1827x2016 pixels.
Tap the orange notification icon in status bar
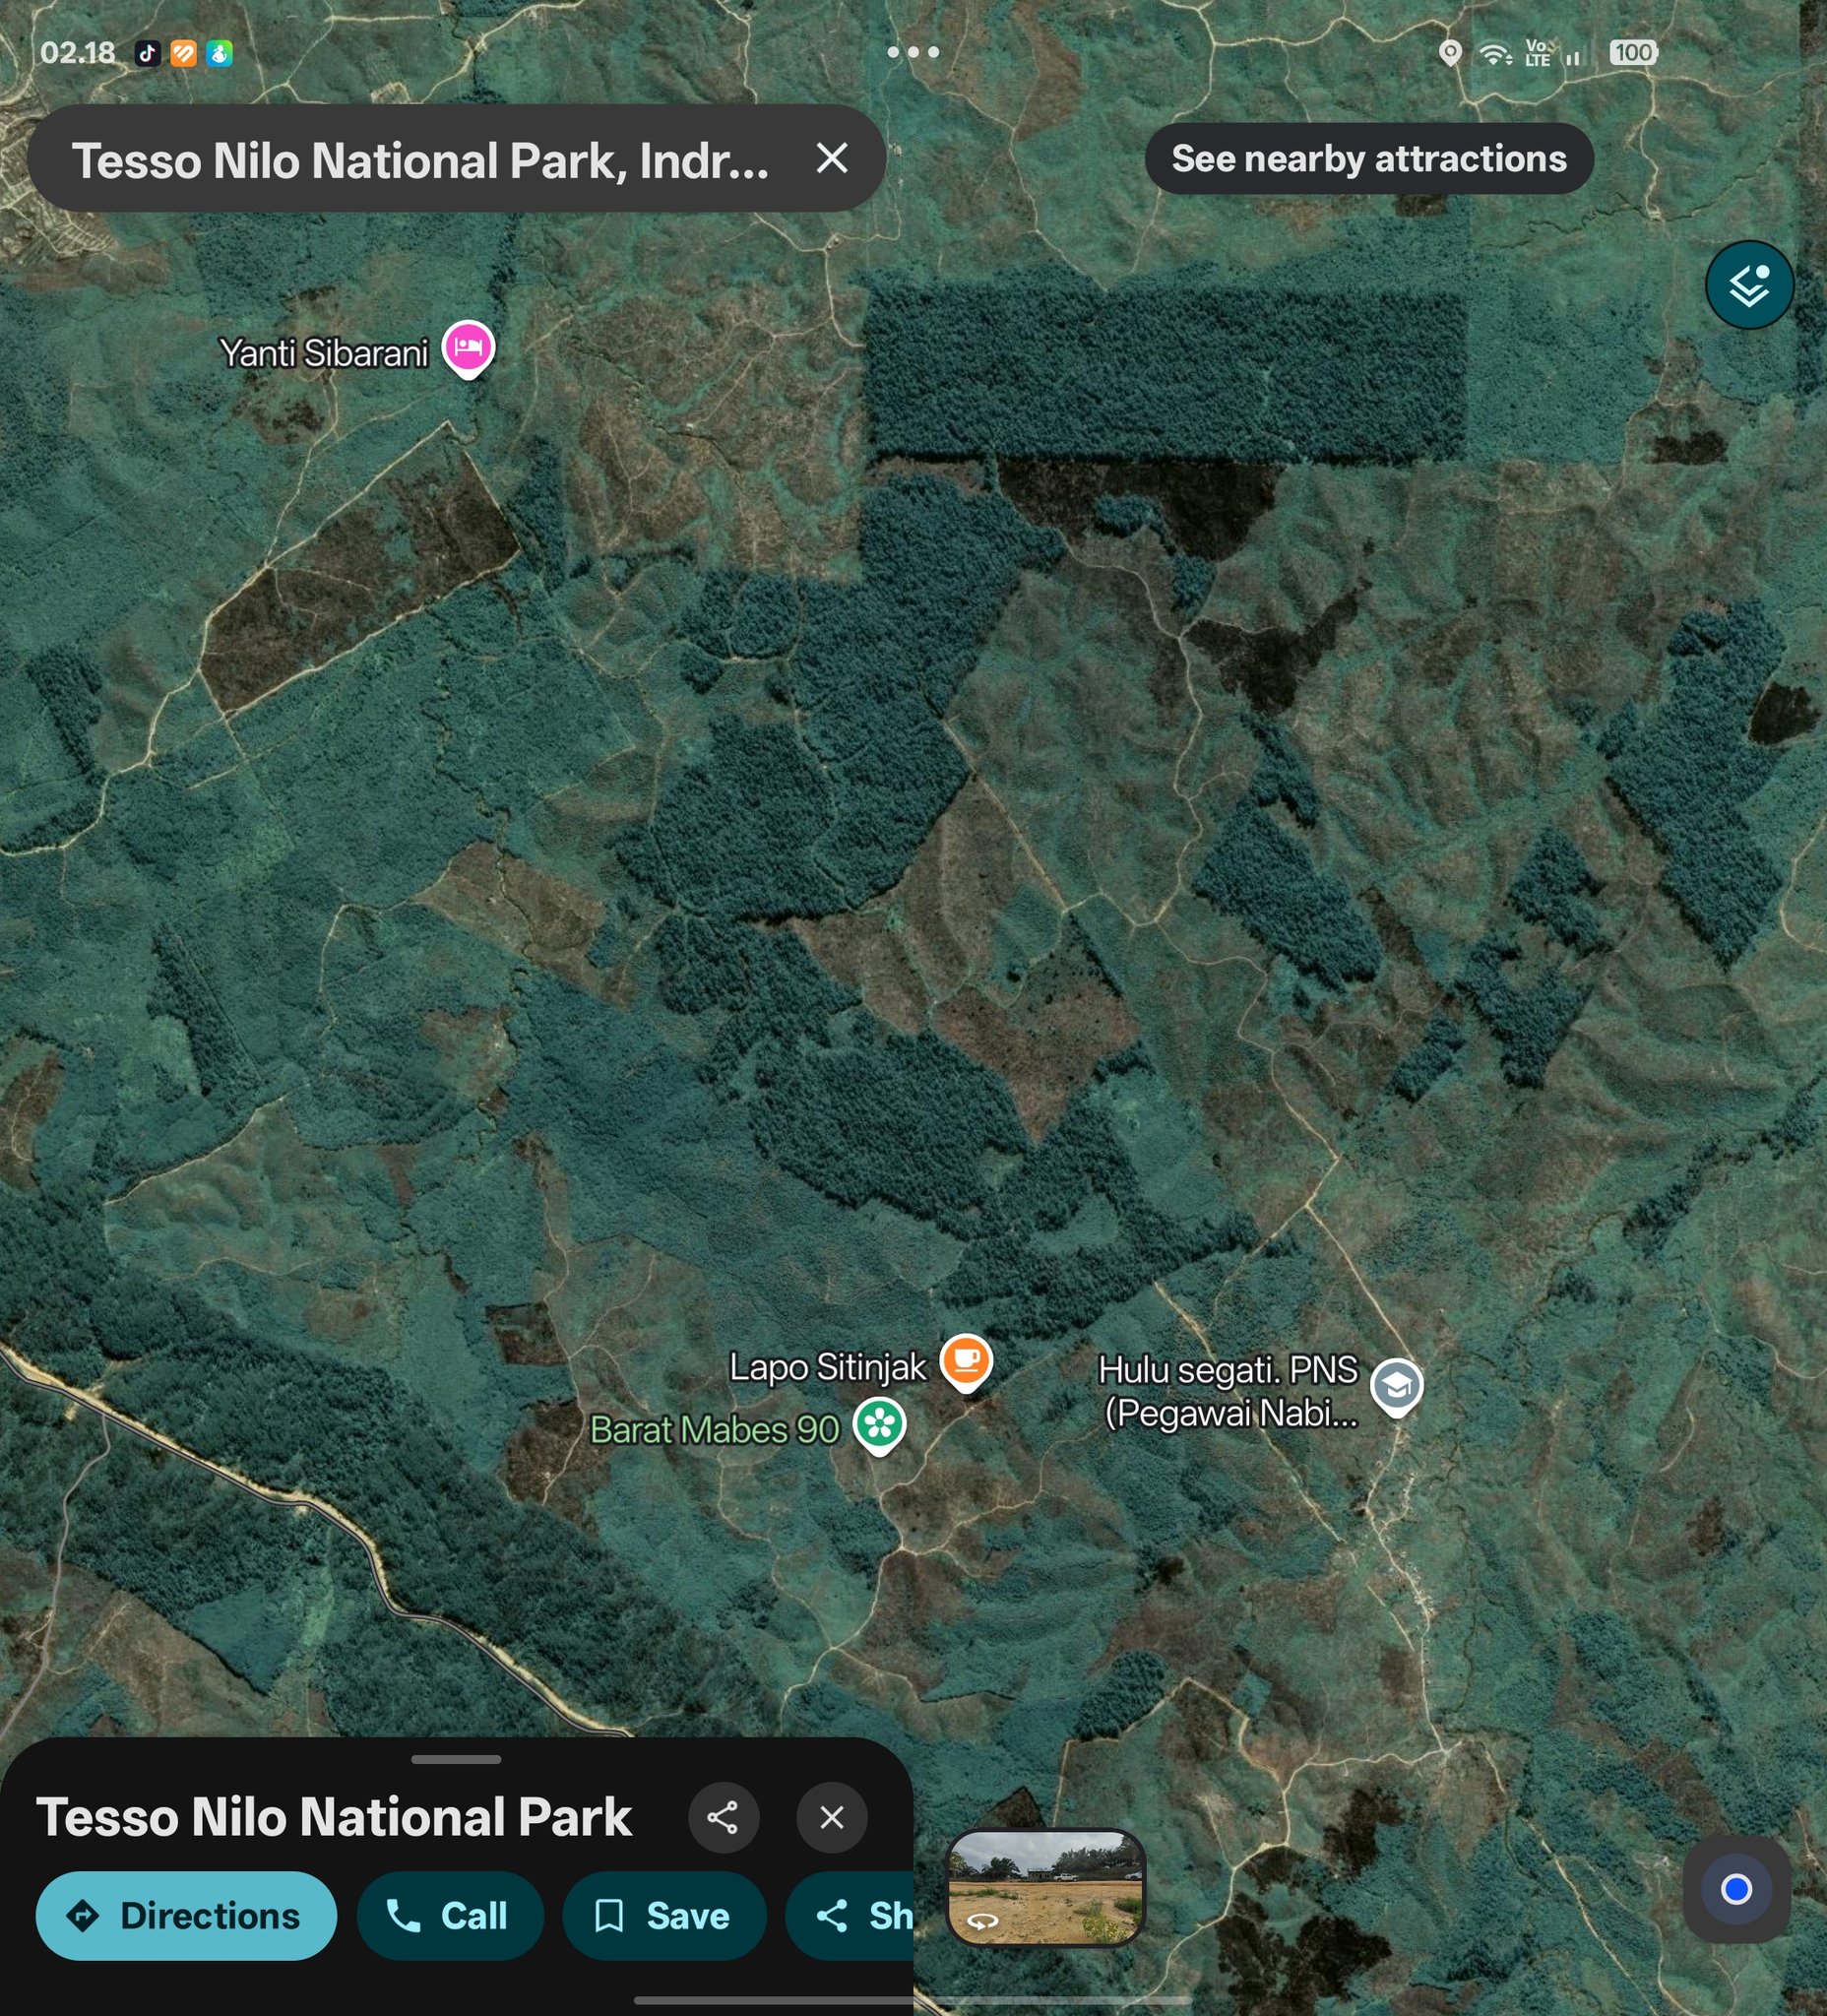[183, 53]
